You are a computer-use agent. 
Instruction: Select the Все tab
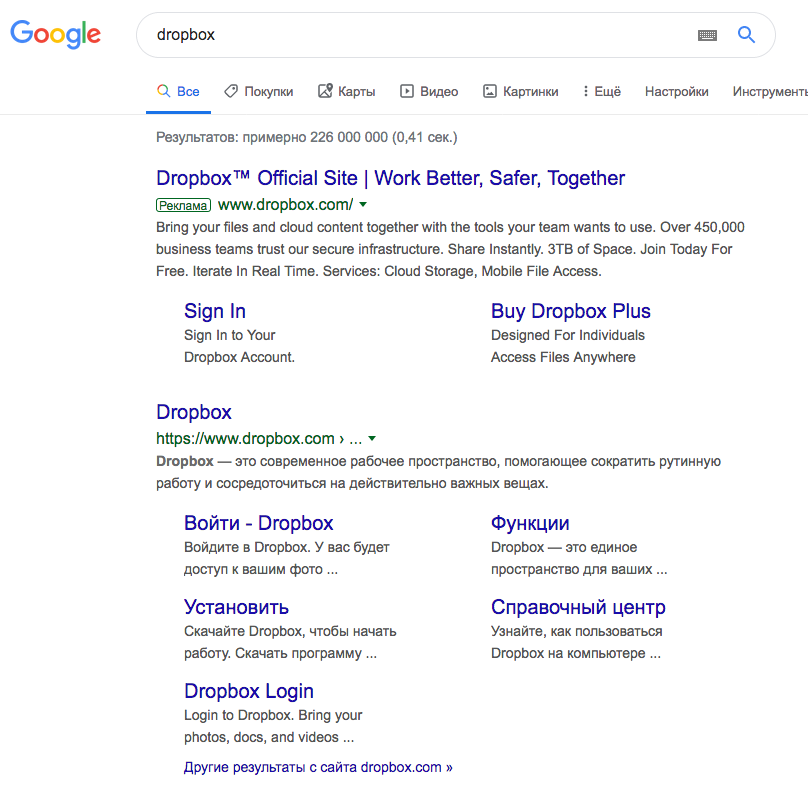click(178, 91)
